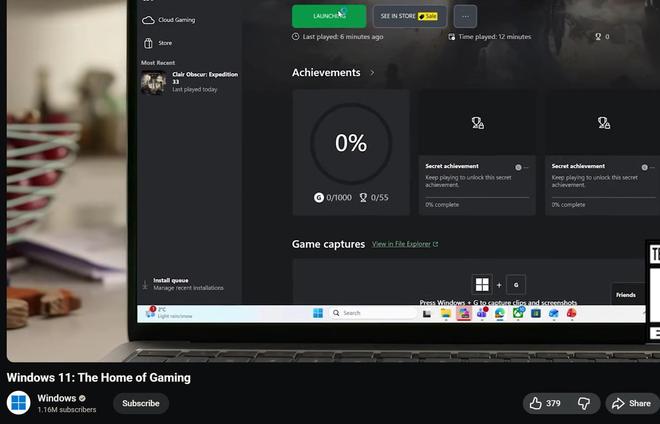Image resolution: width=660 pixels, height=424 pixels.
Task: Click the Clair Obscur: Expedition 33 title
Action: (205, 77)
